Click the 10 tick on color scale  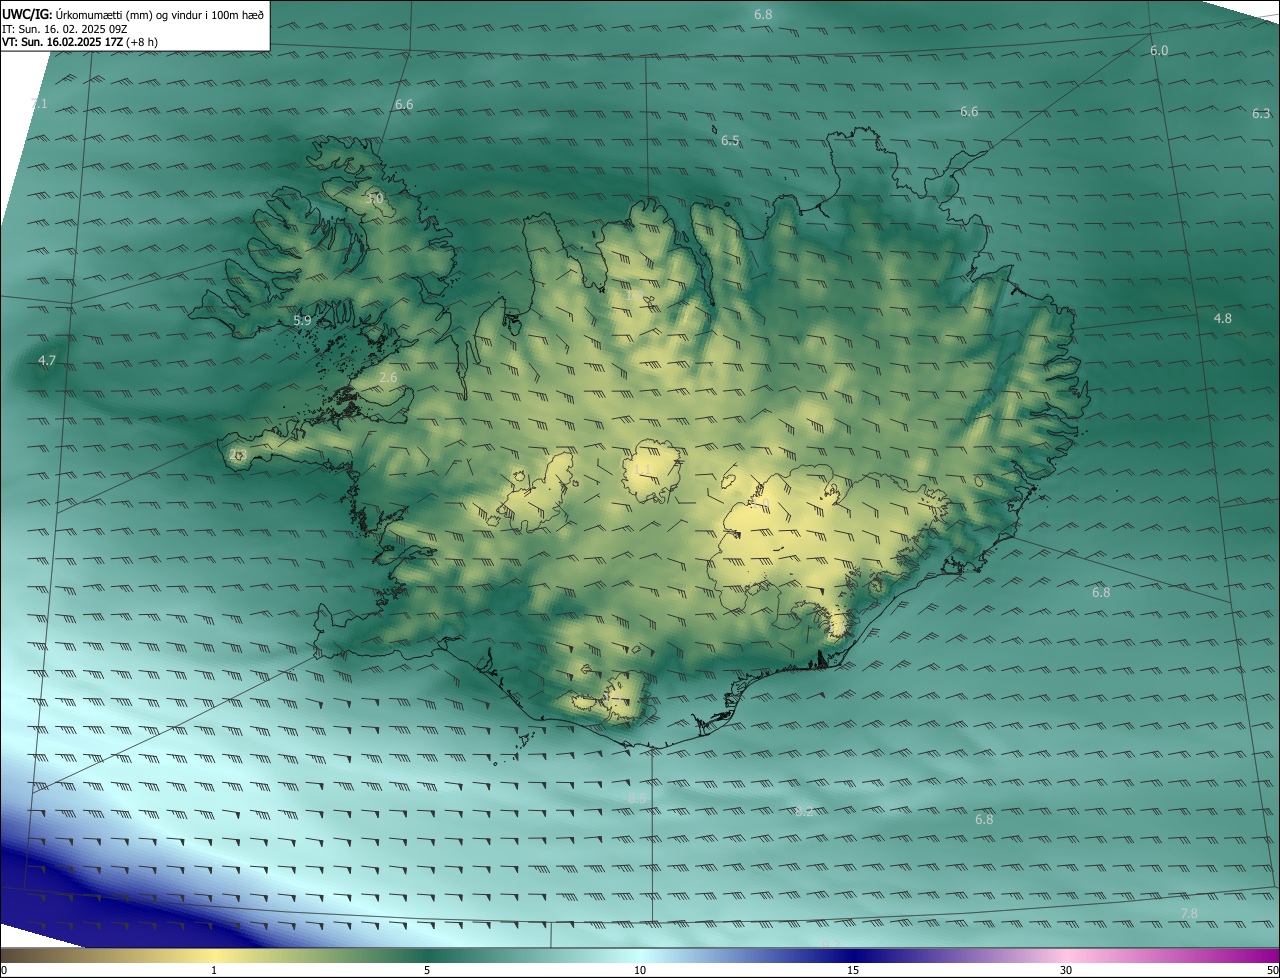pyautogui.click(x=640, y=970)
